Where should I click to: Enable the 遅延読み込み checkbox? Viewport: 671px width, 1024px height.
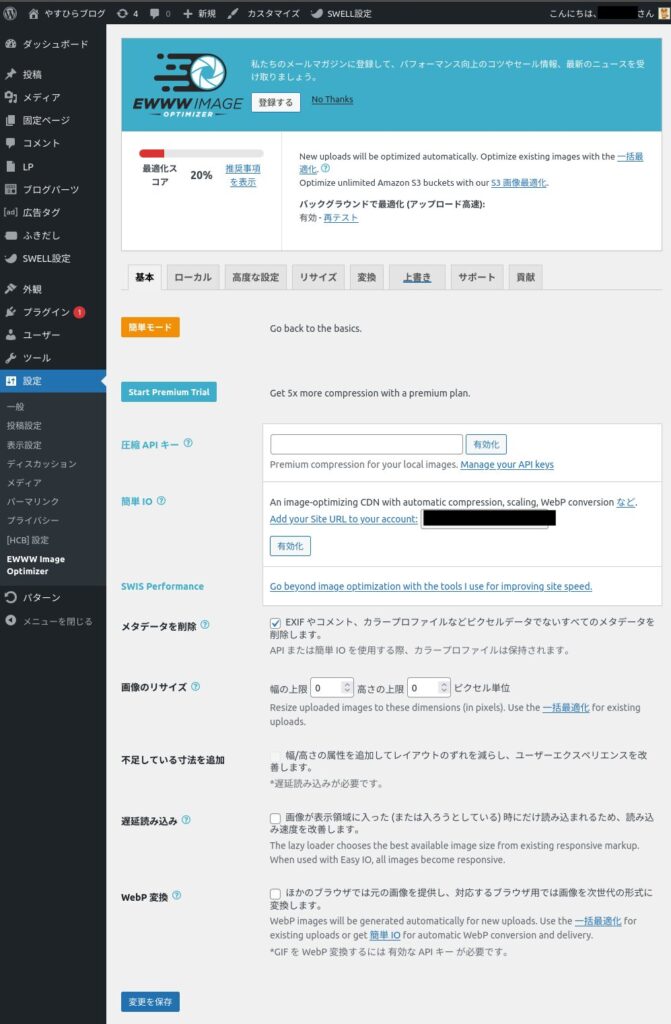point(275,818)
